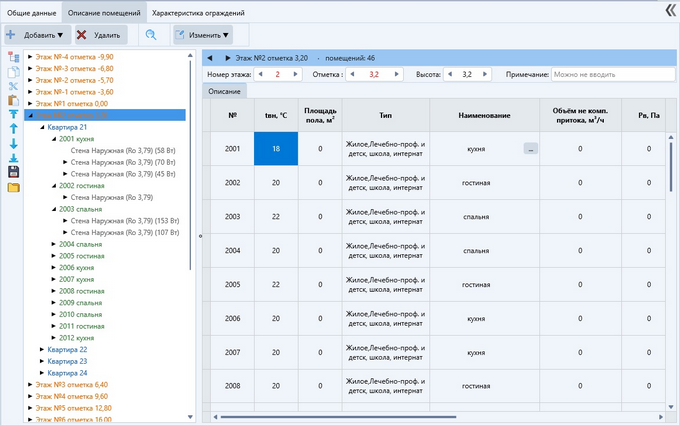Screen dimensions: 680x426
Task: Increase Высота value with right arrow
Action: [485, 74]
